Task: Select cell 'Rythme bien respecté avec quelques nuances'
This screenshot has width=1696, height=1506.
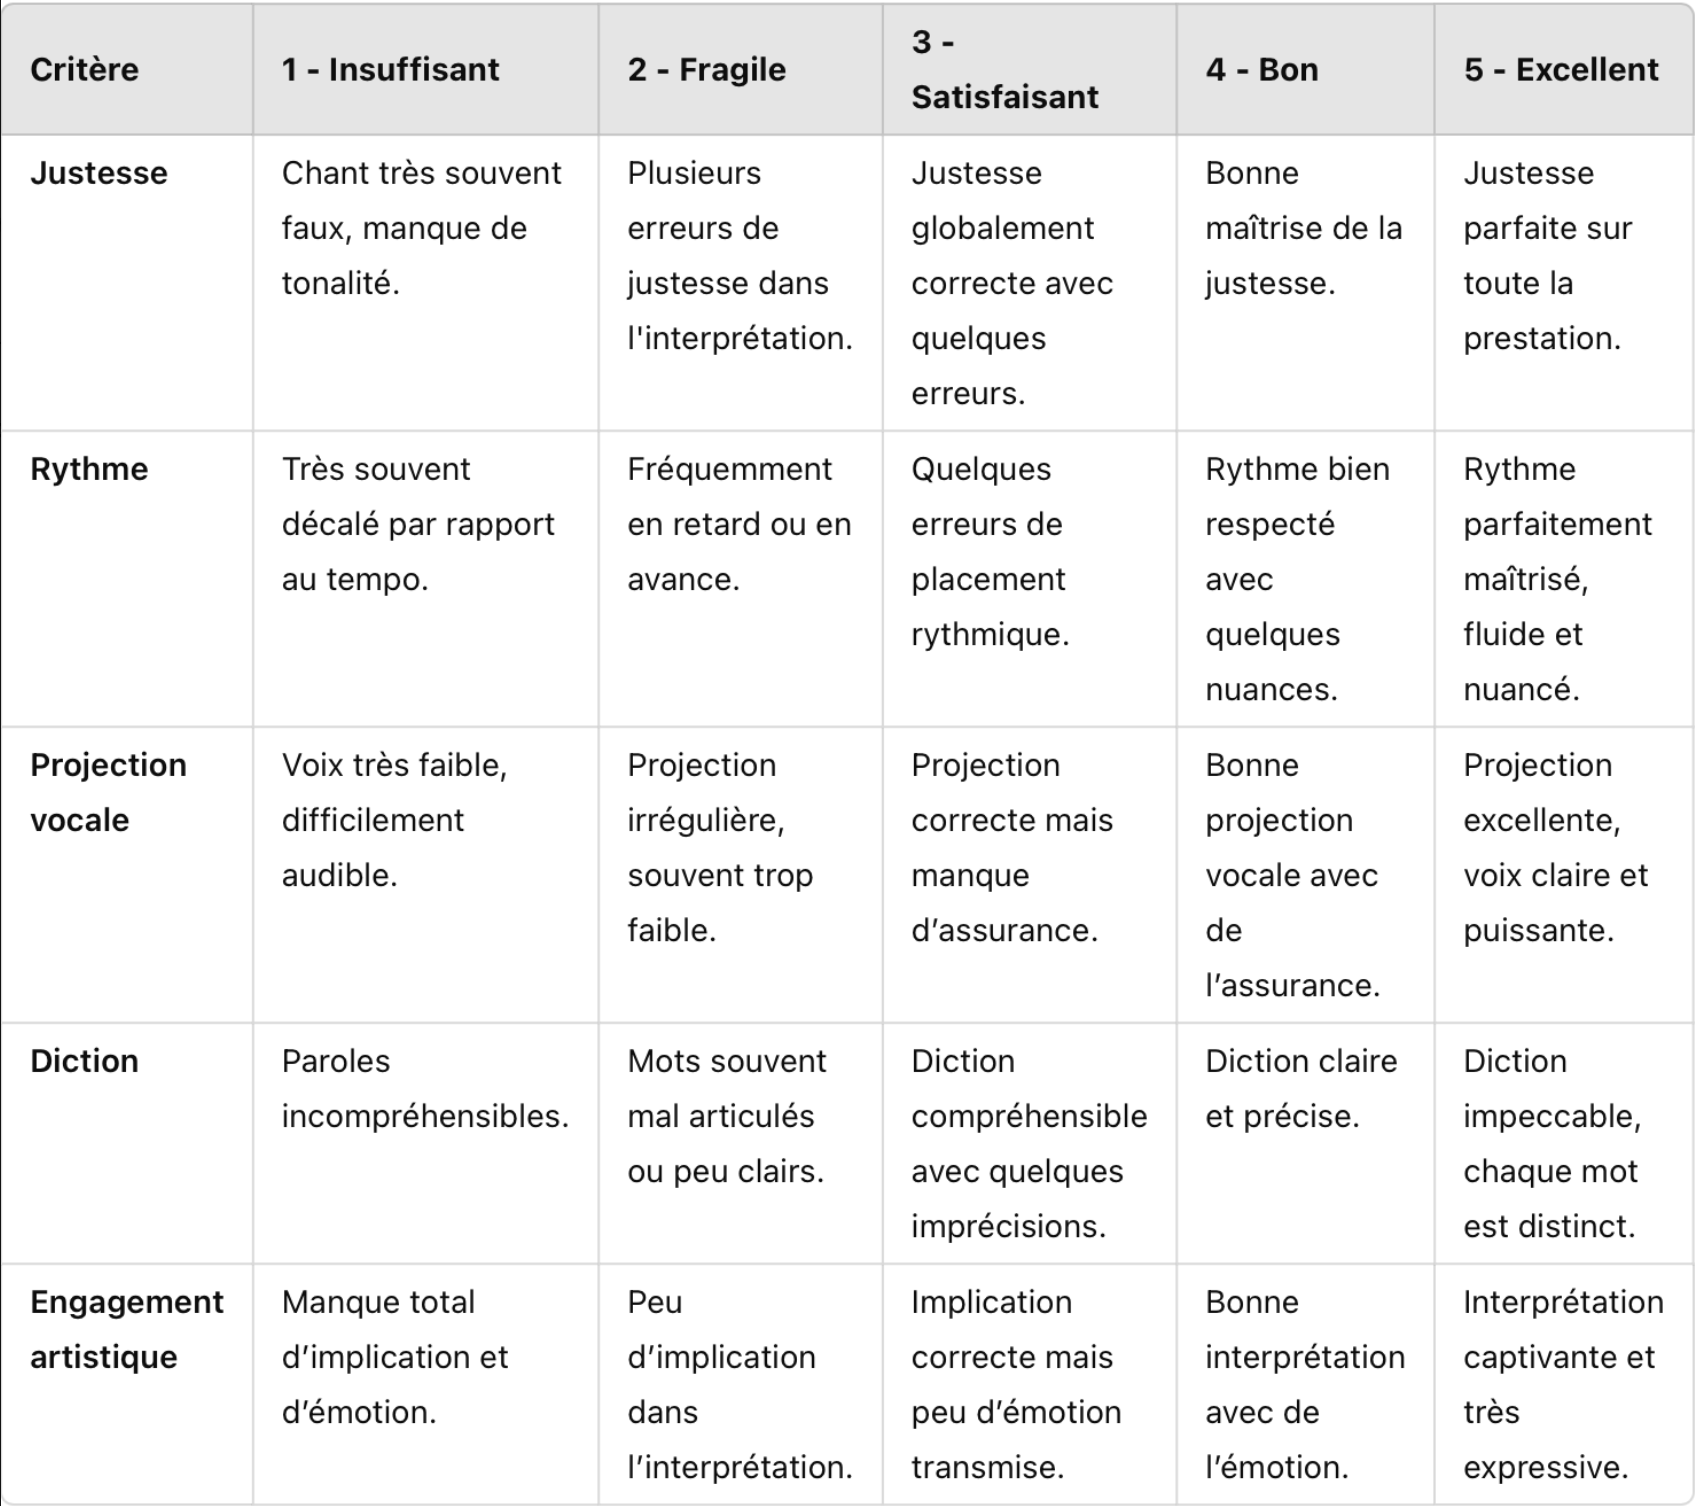Action: (x=1296, y=579)
